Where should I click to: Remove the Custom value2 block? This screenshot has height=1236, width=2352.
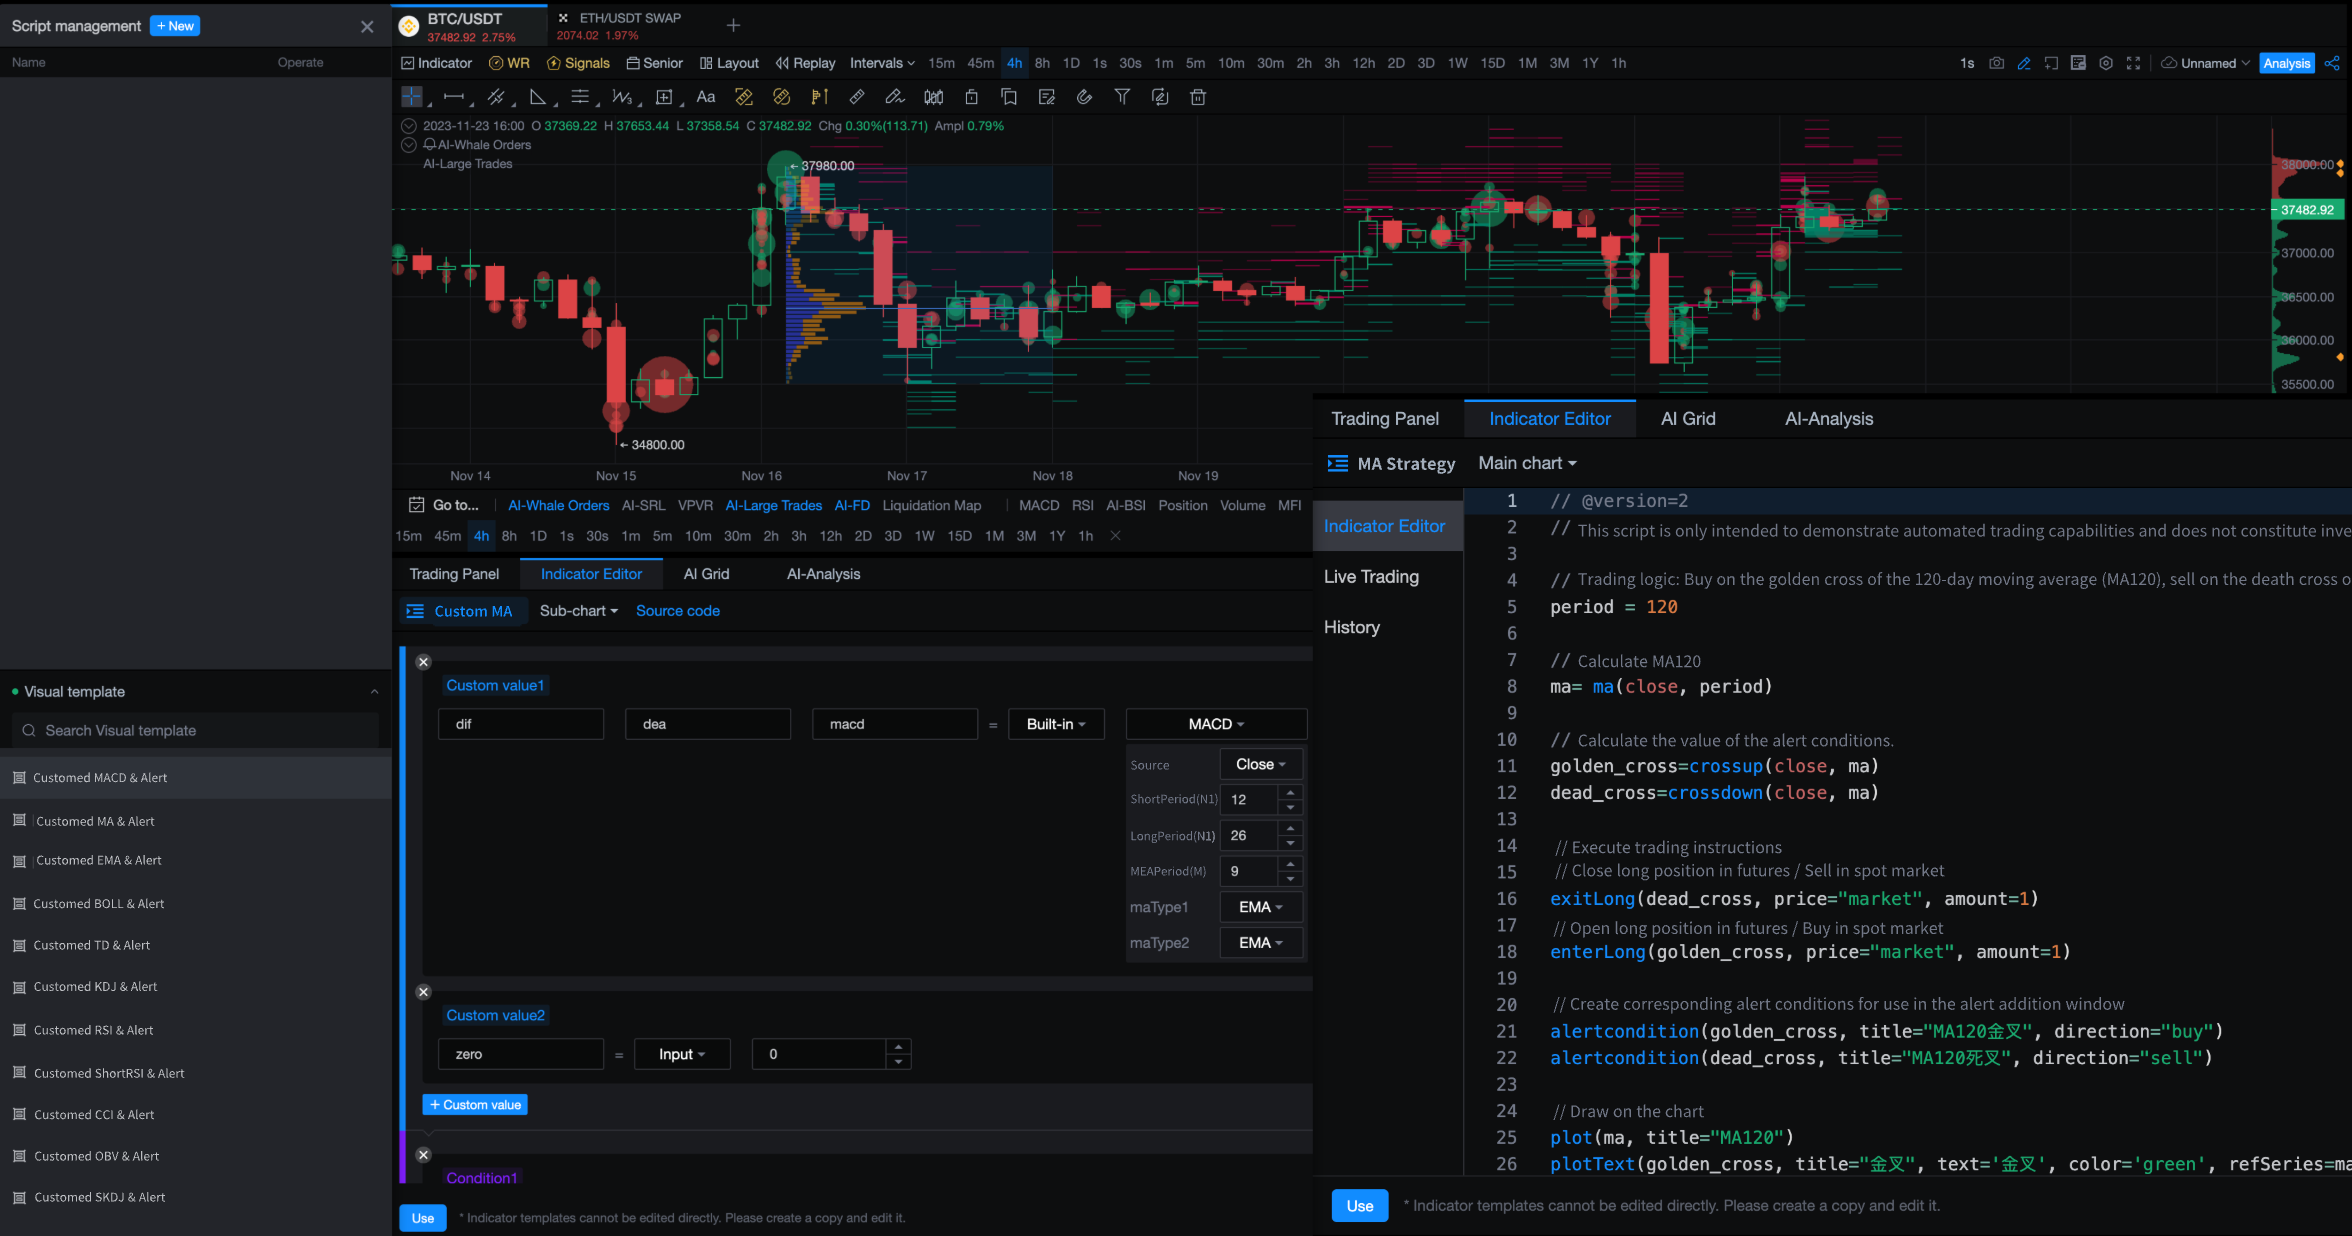pyautogui.click(x=423, y=992)
